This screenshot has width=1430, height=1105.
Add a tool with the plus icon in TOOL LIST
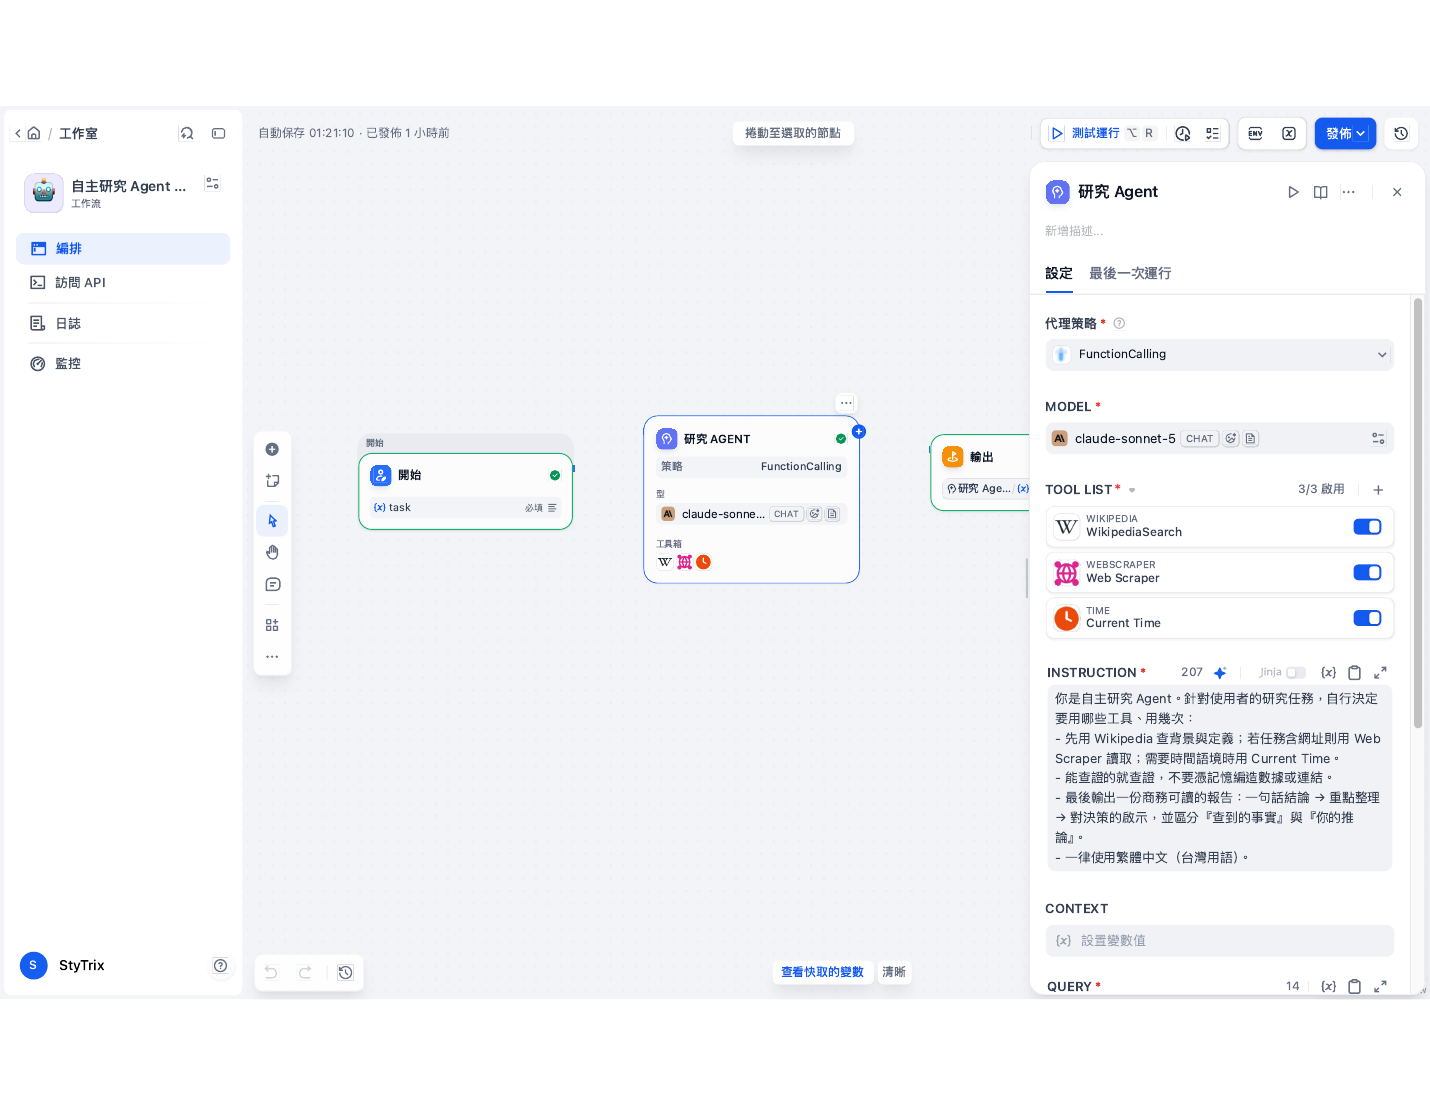tap(1378, 490)
